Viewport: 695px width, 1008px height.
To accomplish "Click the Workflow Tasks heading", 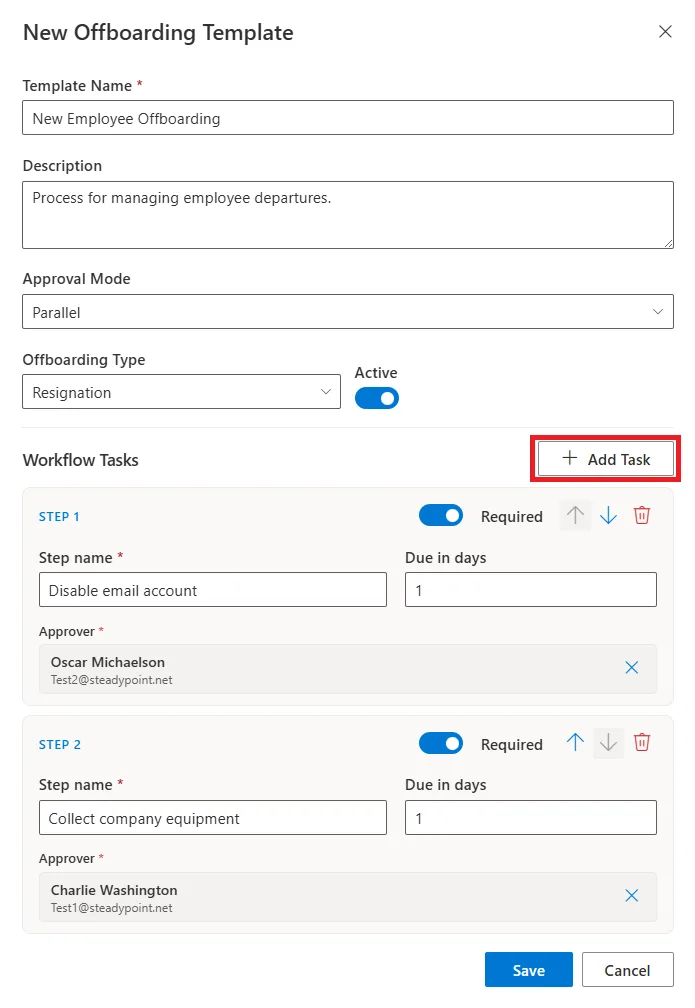I will pyautogui.click(x=80, y=460).
